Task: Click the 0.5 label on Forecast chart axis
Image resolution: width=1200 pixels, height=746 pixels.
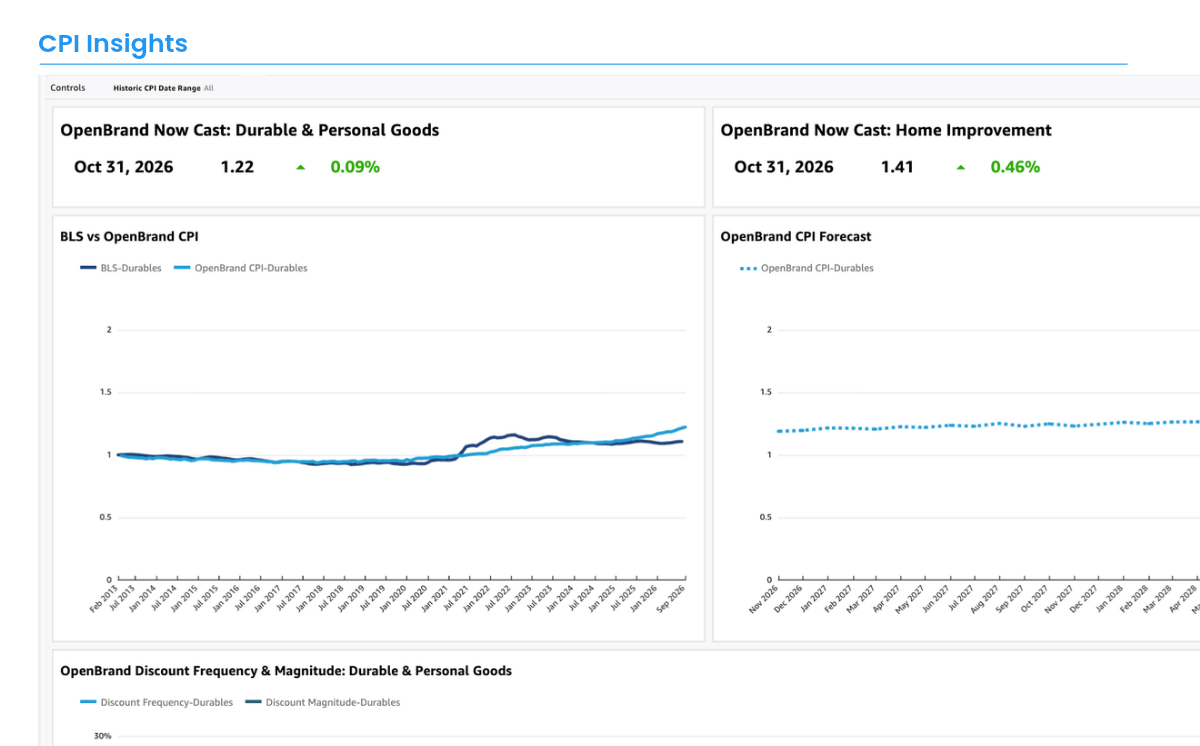Action: point(765,517)
